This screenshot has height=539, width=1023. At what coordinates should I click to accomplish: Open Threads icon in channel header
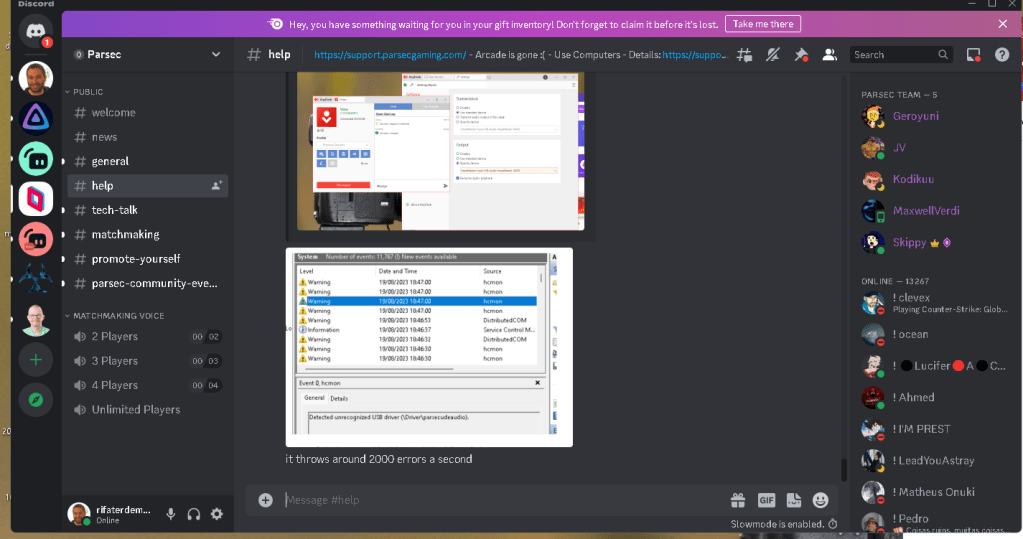(x=744, y=55)
